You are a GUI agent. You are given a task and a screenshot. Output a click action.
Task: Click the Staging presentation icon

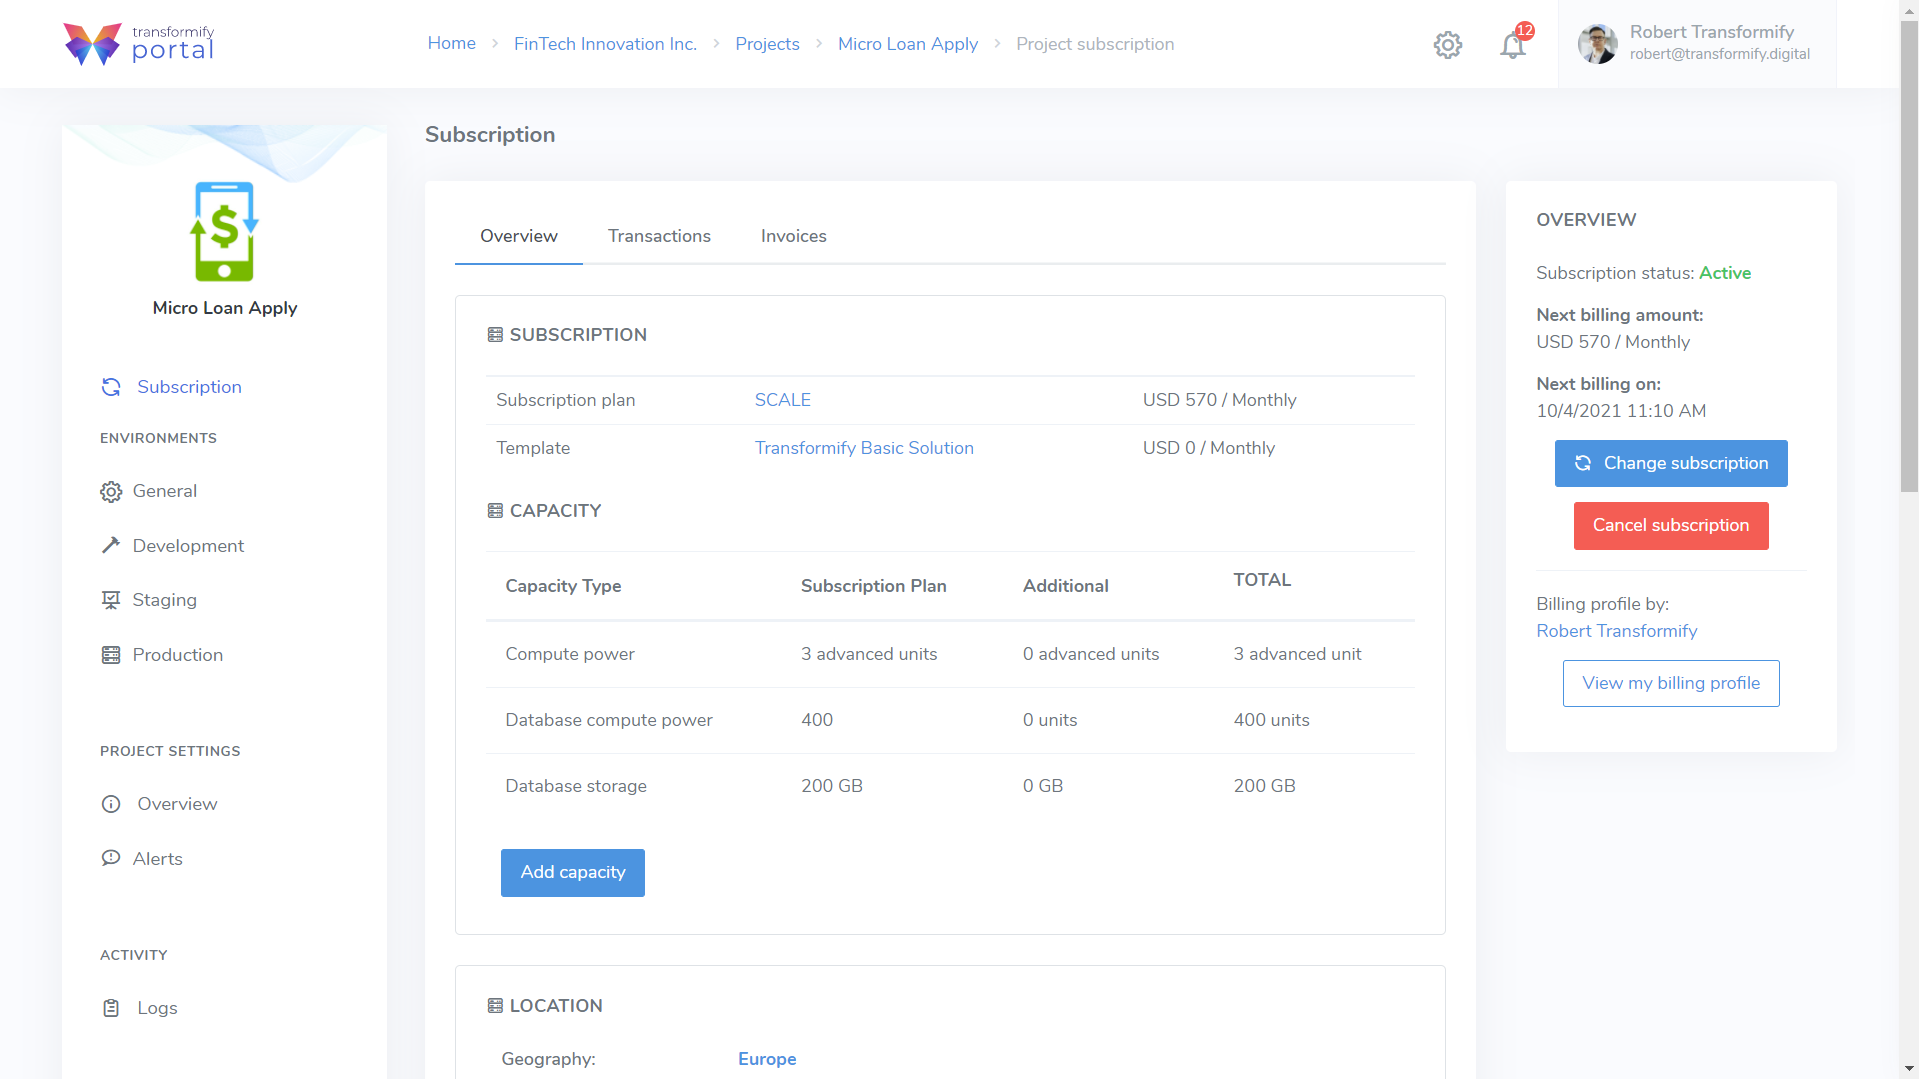click(x=111, y=600)
